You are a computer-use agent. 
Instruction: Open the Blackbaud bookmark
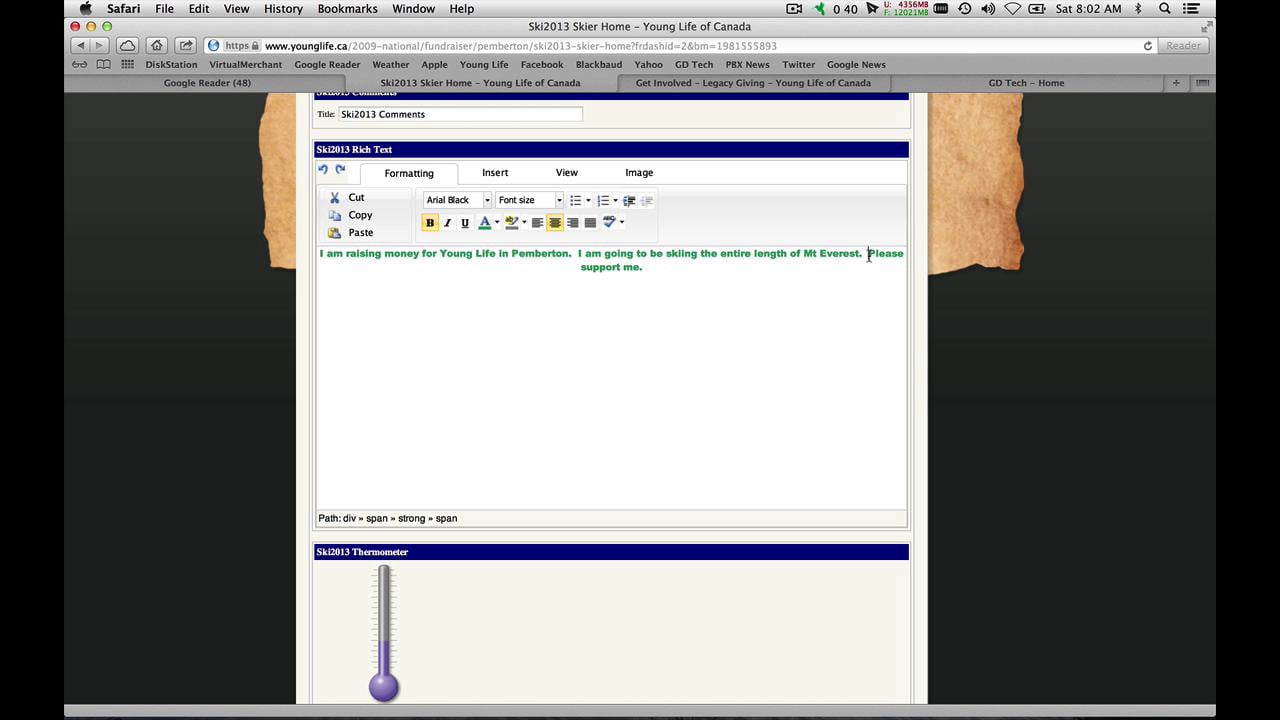(599, 65)
